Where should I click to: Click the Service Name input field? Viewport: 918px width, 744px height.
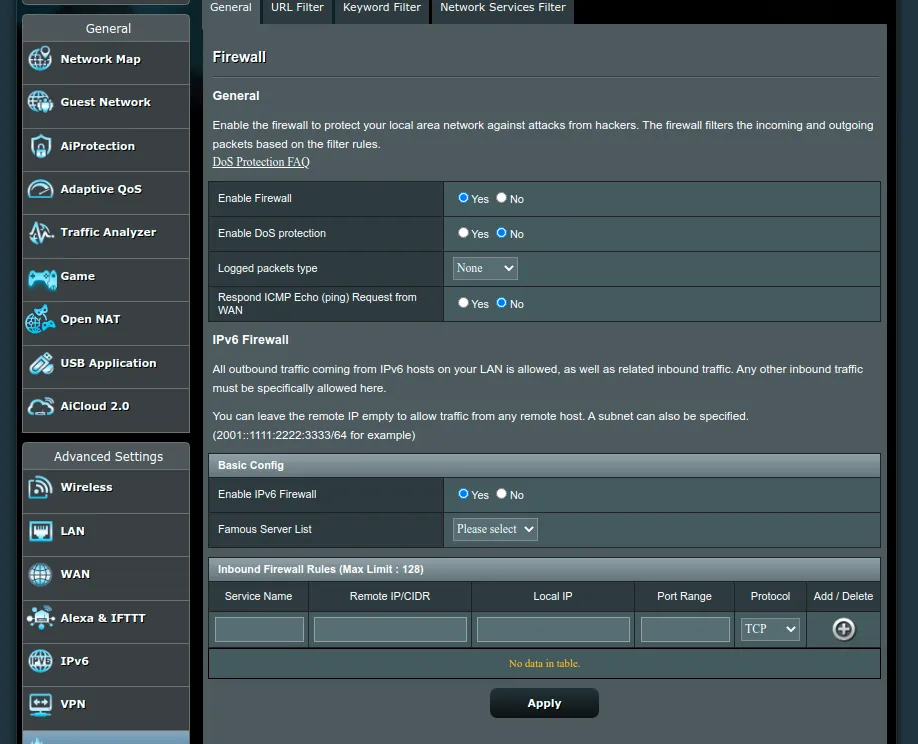coord(259,629)
